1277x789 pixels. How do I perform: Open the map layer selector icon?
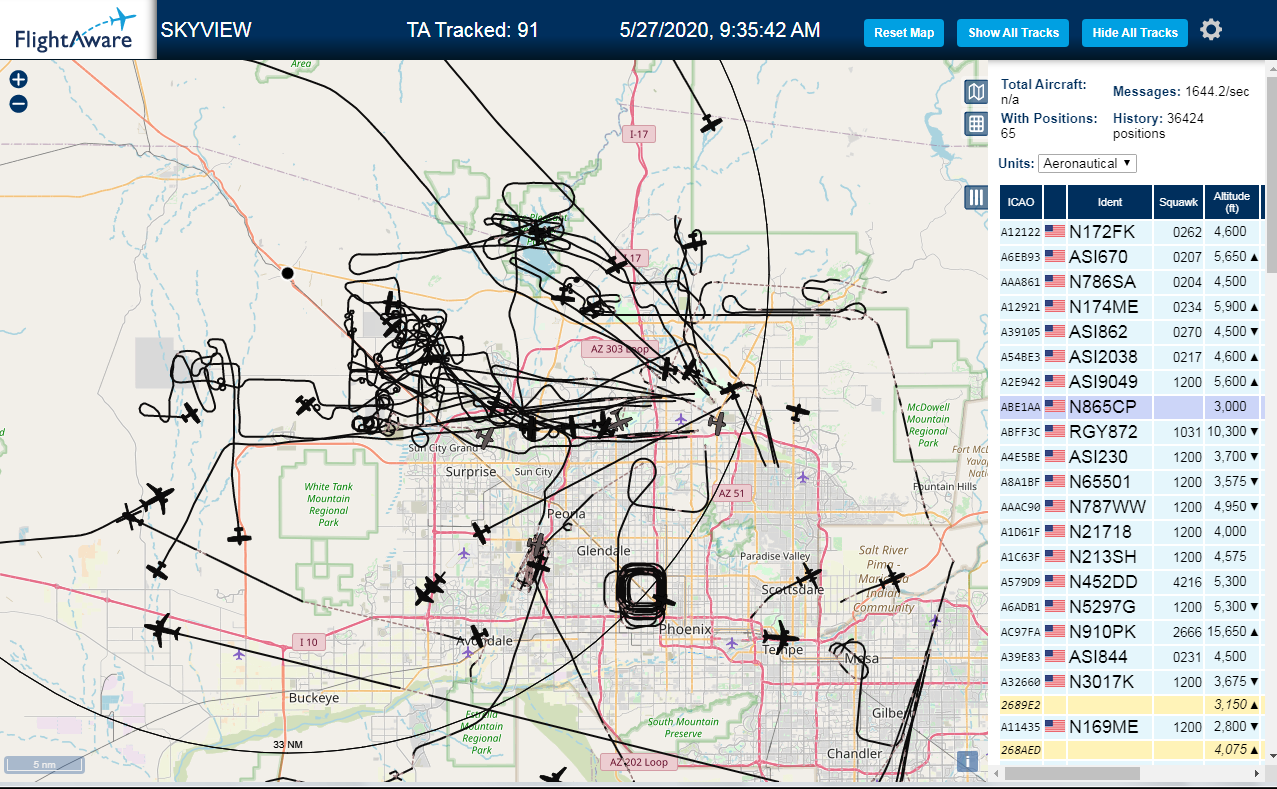[976, 93]
